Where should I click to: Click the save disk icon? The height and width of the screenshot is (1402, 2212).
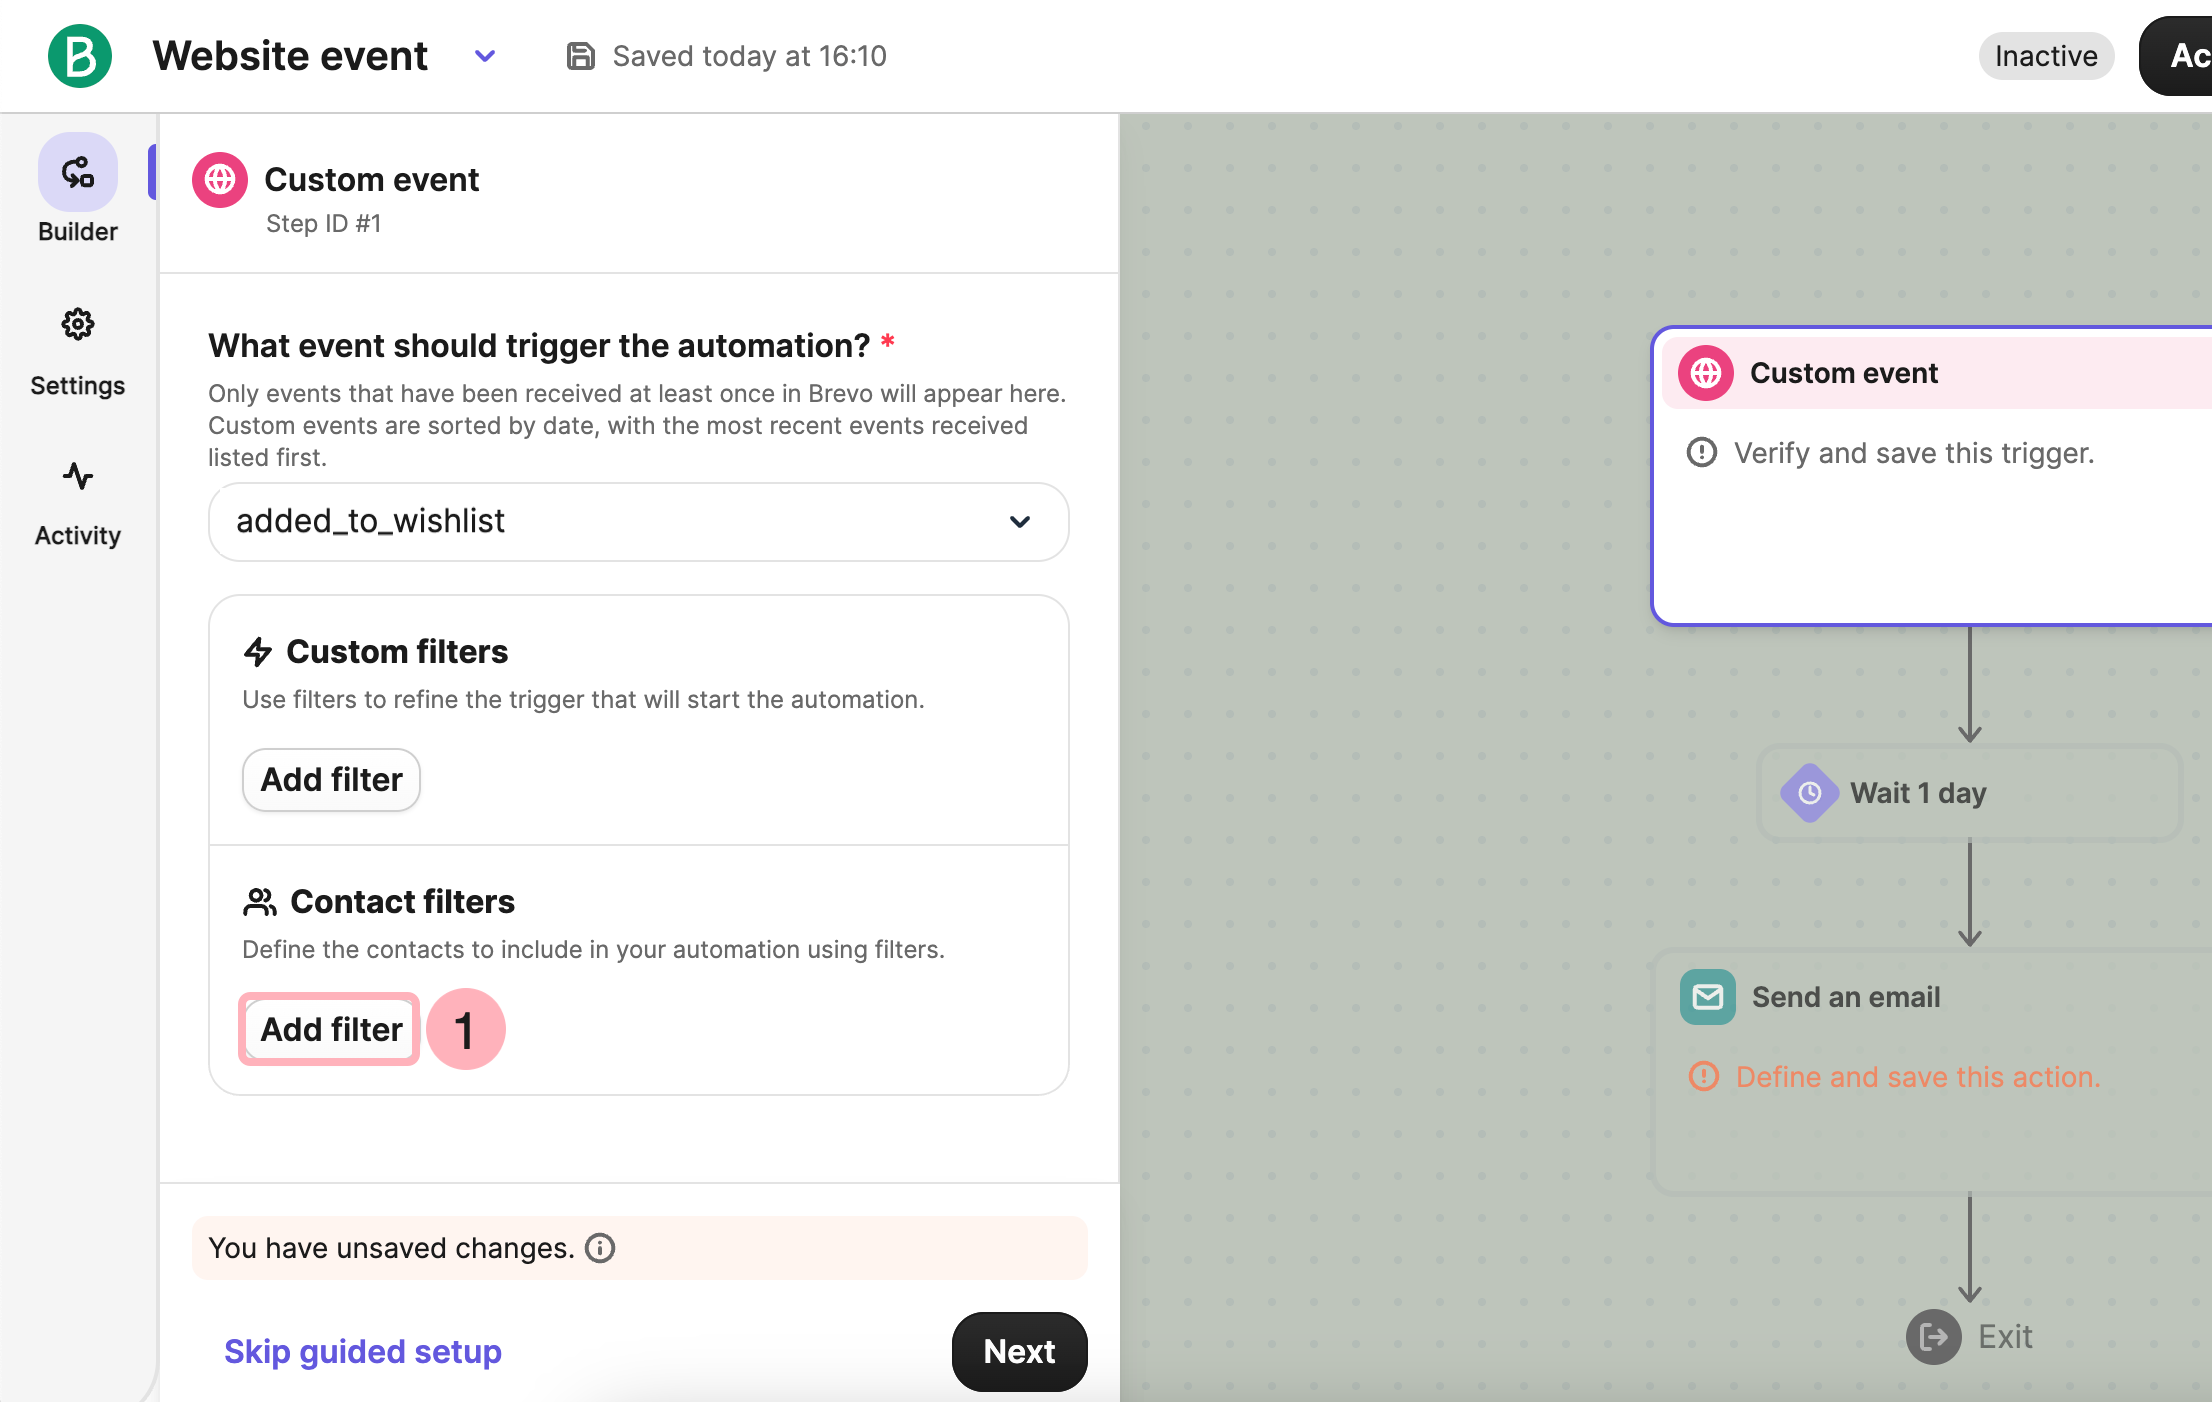580,56
